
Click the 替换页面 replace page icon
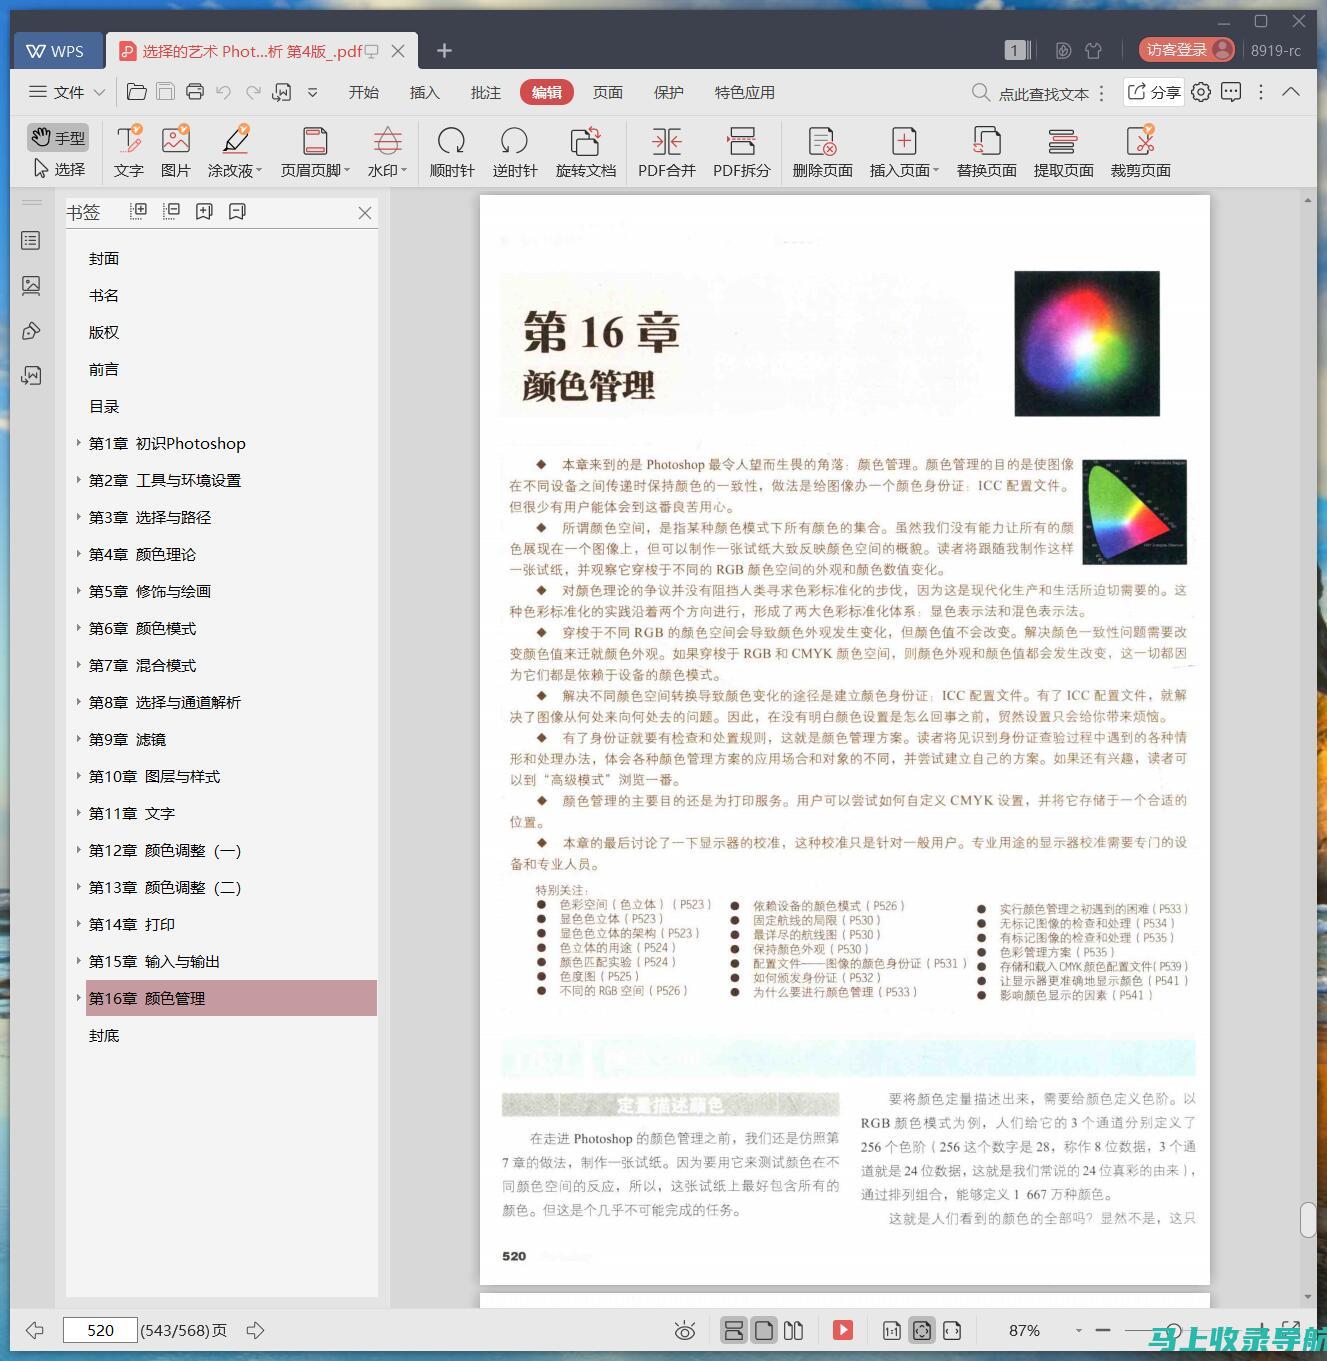(987, 141)
